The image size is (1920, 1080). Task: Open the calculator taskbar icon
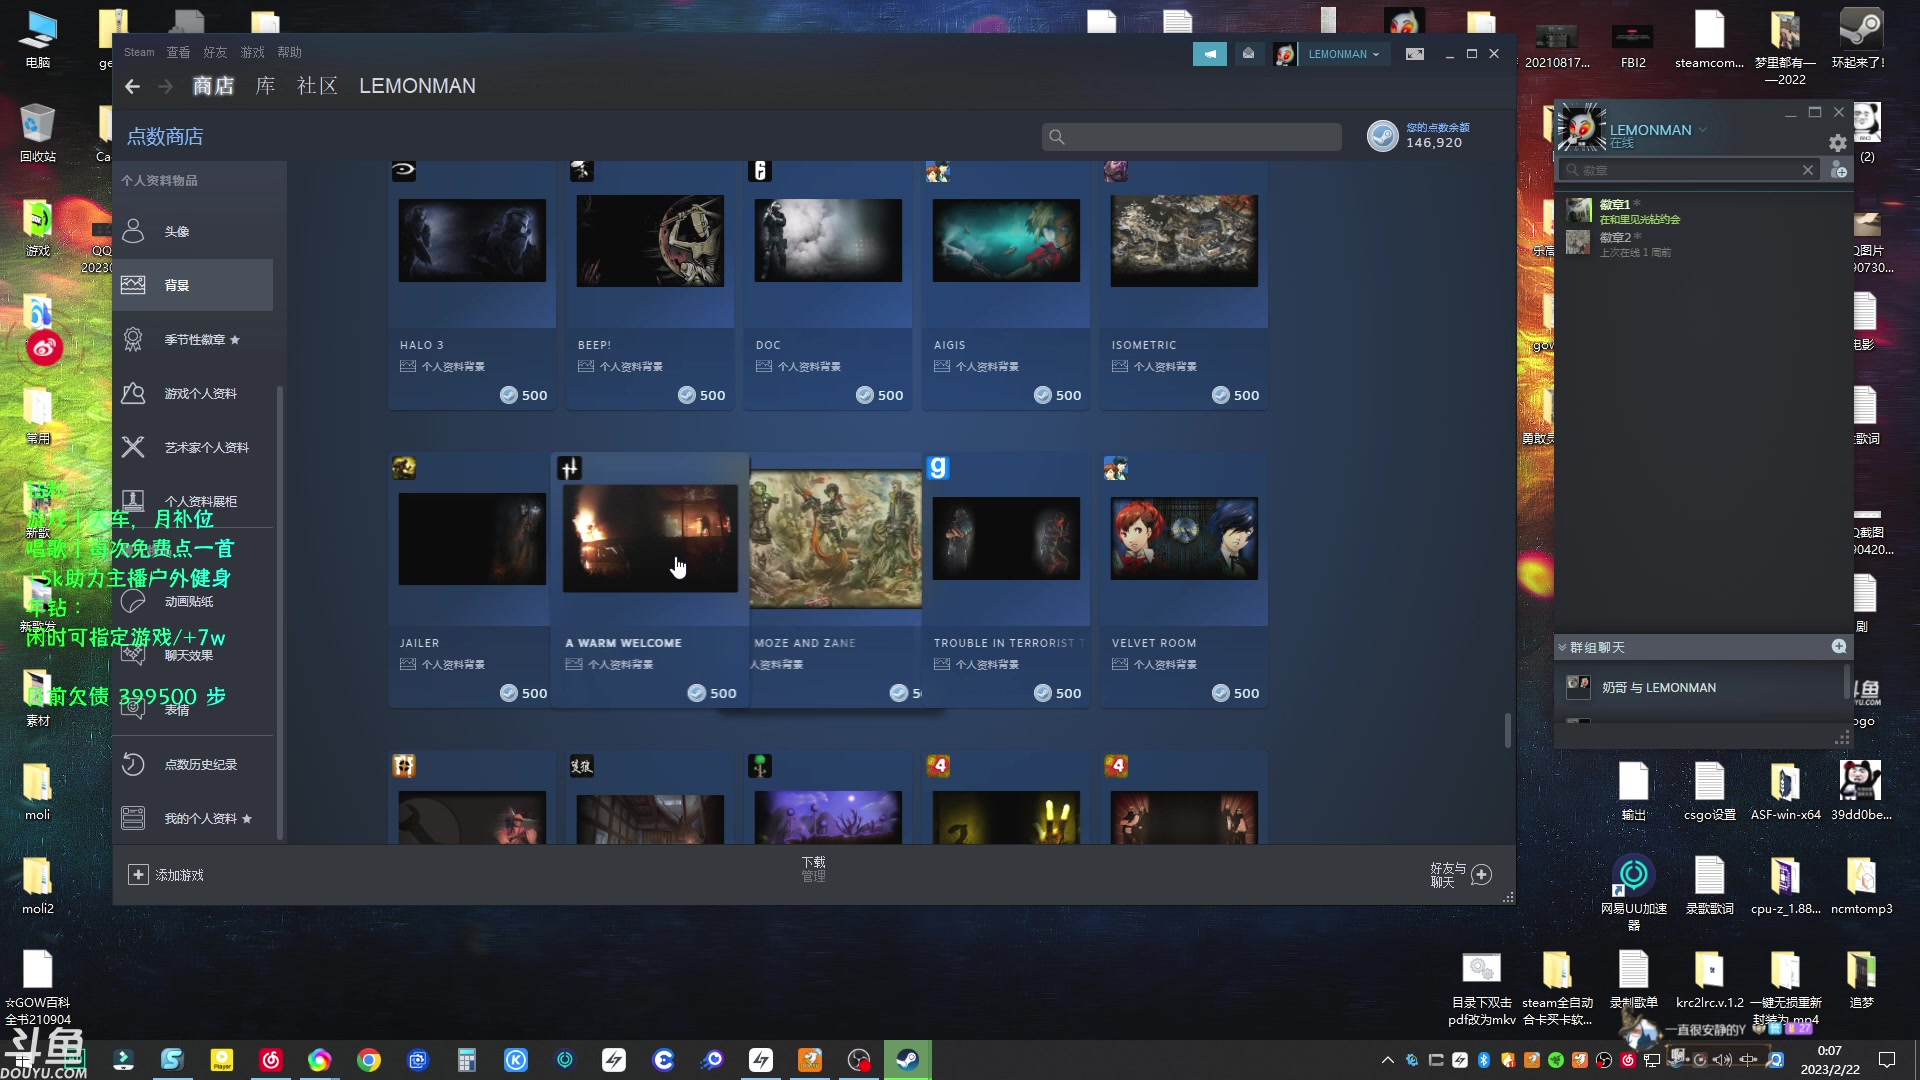coord(467,1059)
